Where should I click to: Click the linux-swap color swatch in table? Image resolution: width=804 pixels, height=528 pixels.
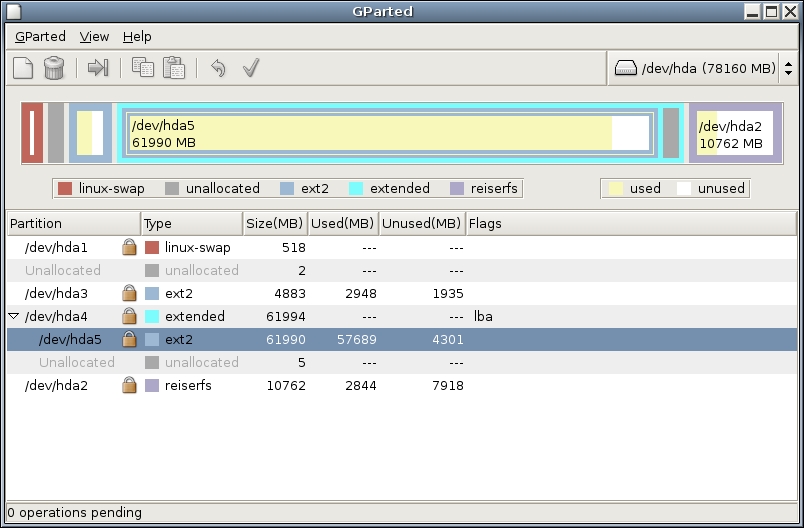pos(152,248)
